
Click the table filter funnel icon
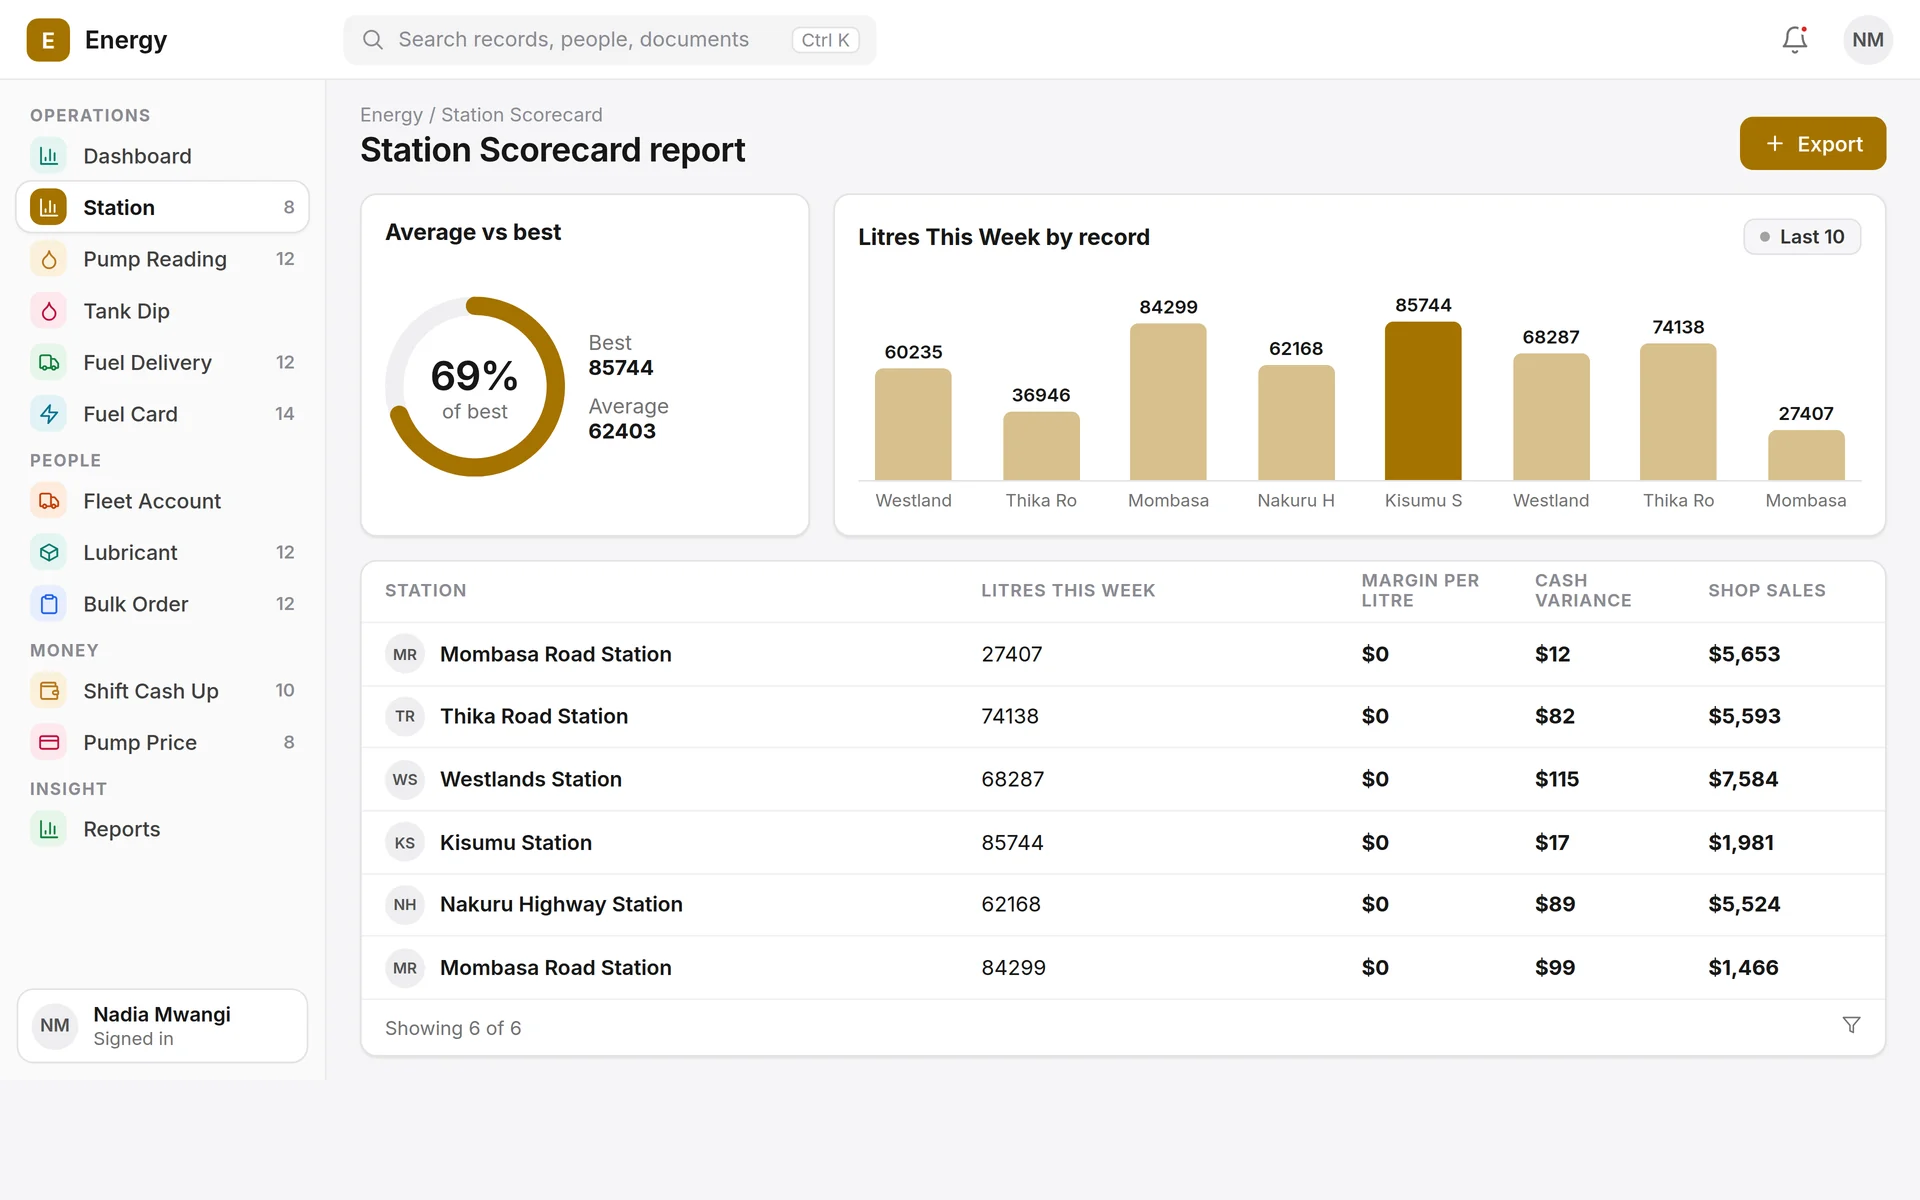[1851, 1025]
